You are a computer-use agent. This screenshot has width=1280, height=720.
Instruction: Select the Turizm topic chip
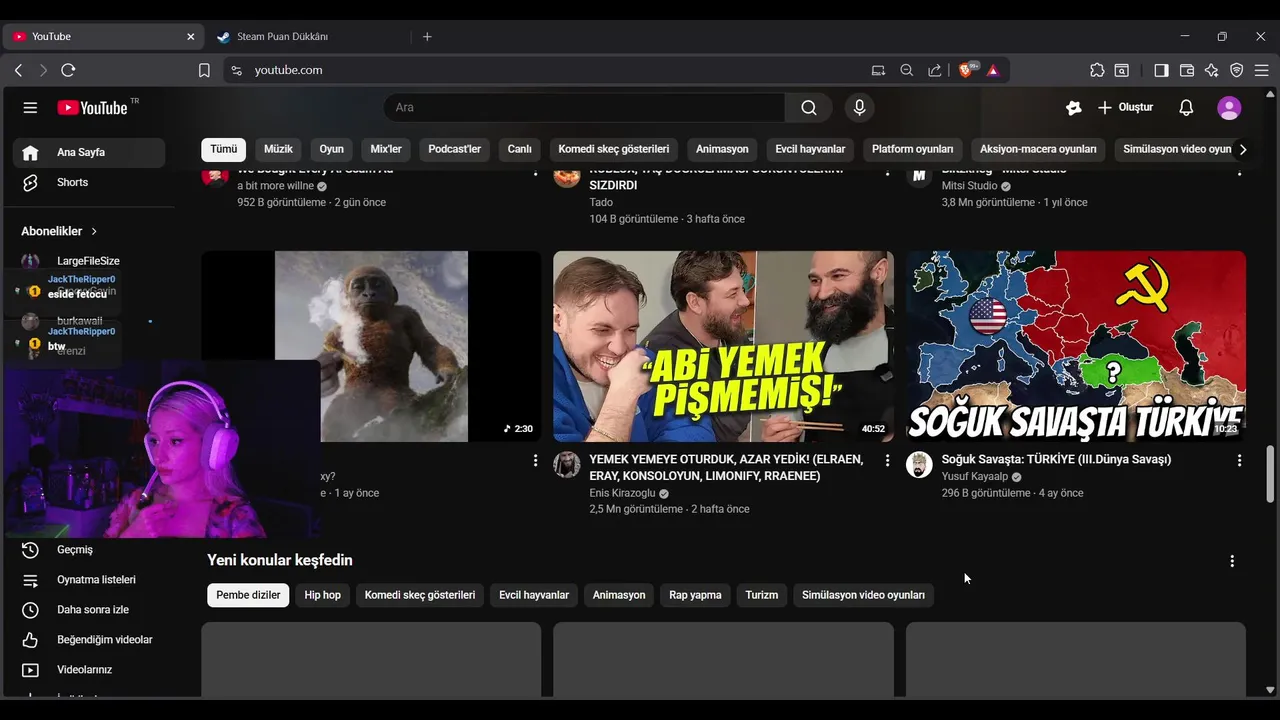coord(761,595)
